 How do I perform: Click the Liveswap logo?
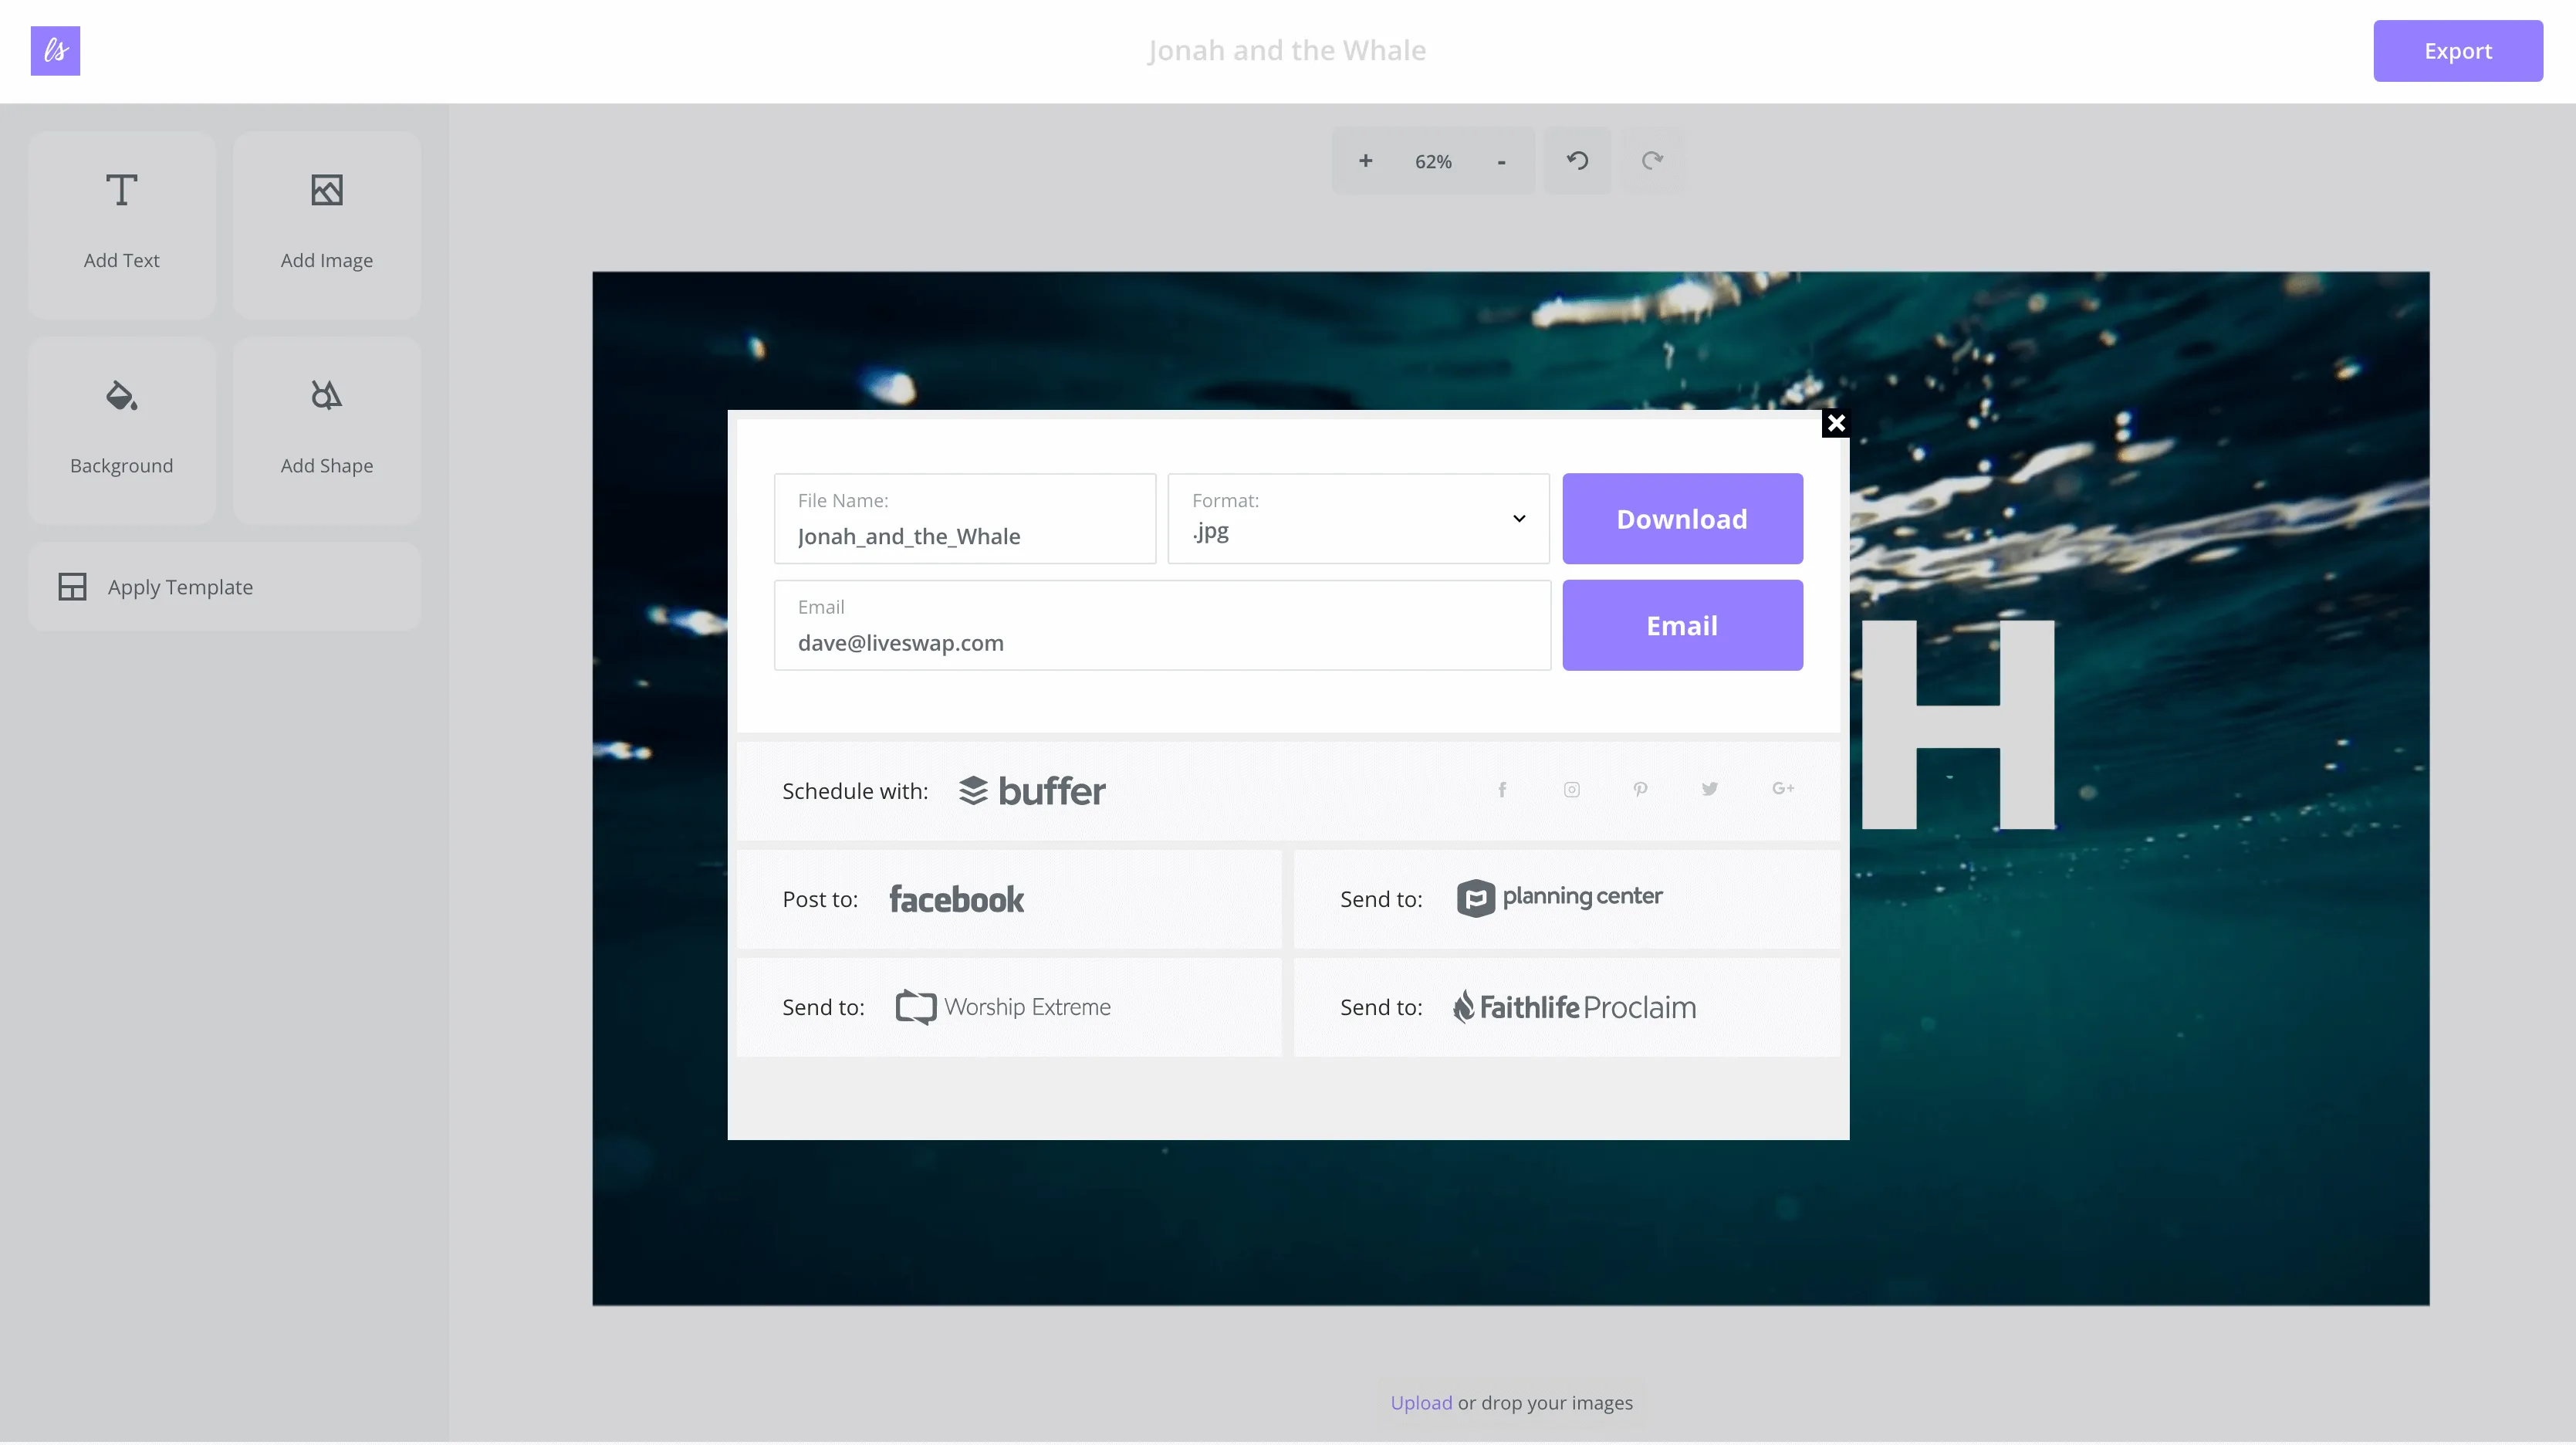55,51
